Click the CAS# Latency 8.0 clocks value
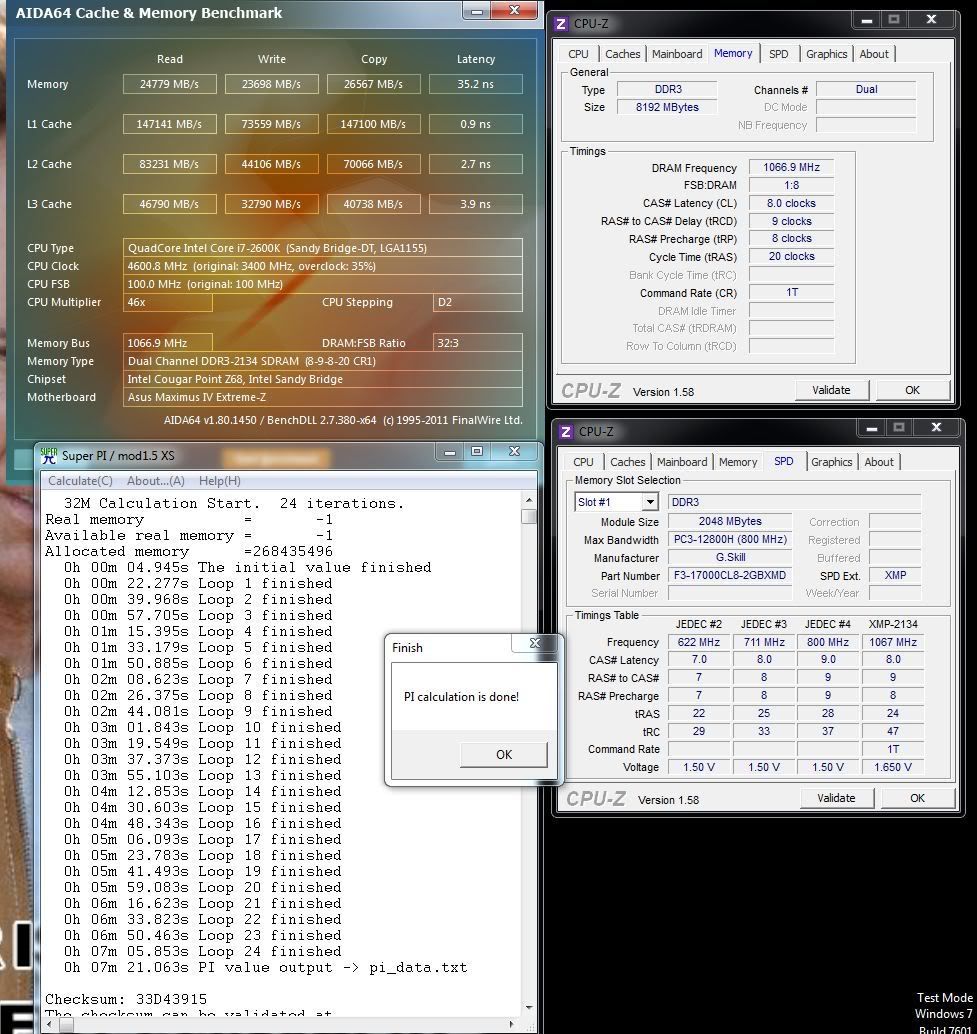Screen dimensions: 977x1034 (791, 204)
